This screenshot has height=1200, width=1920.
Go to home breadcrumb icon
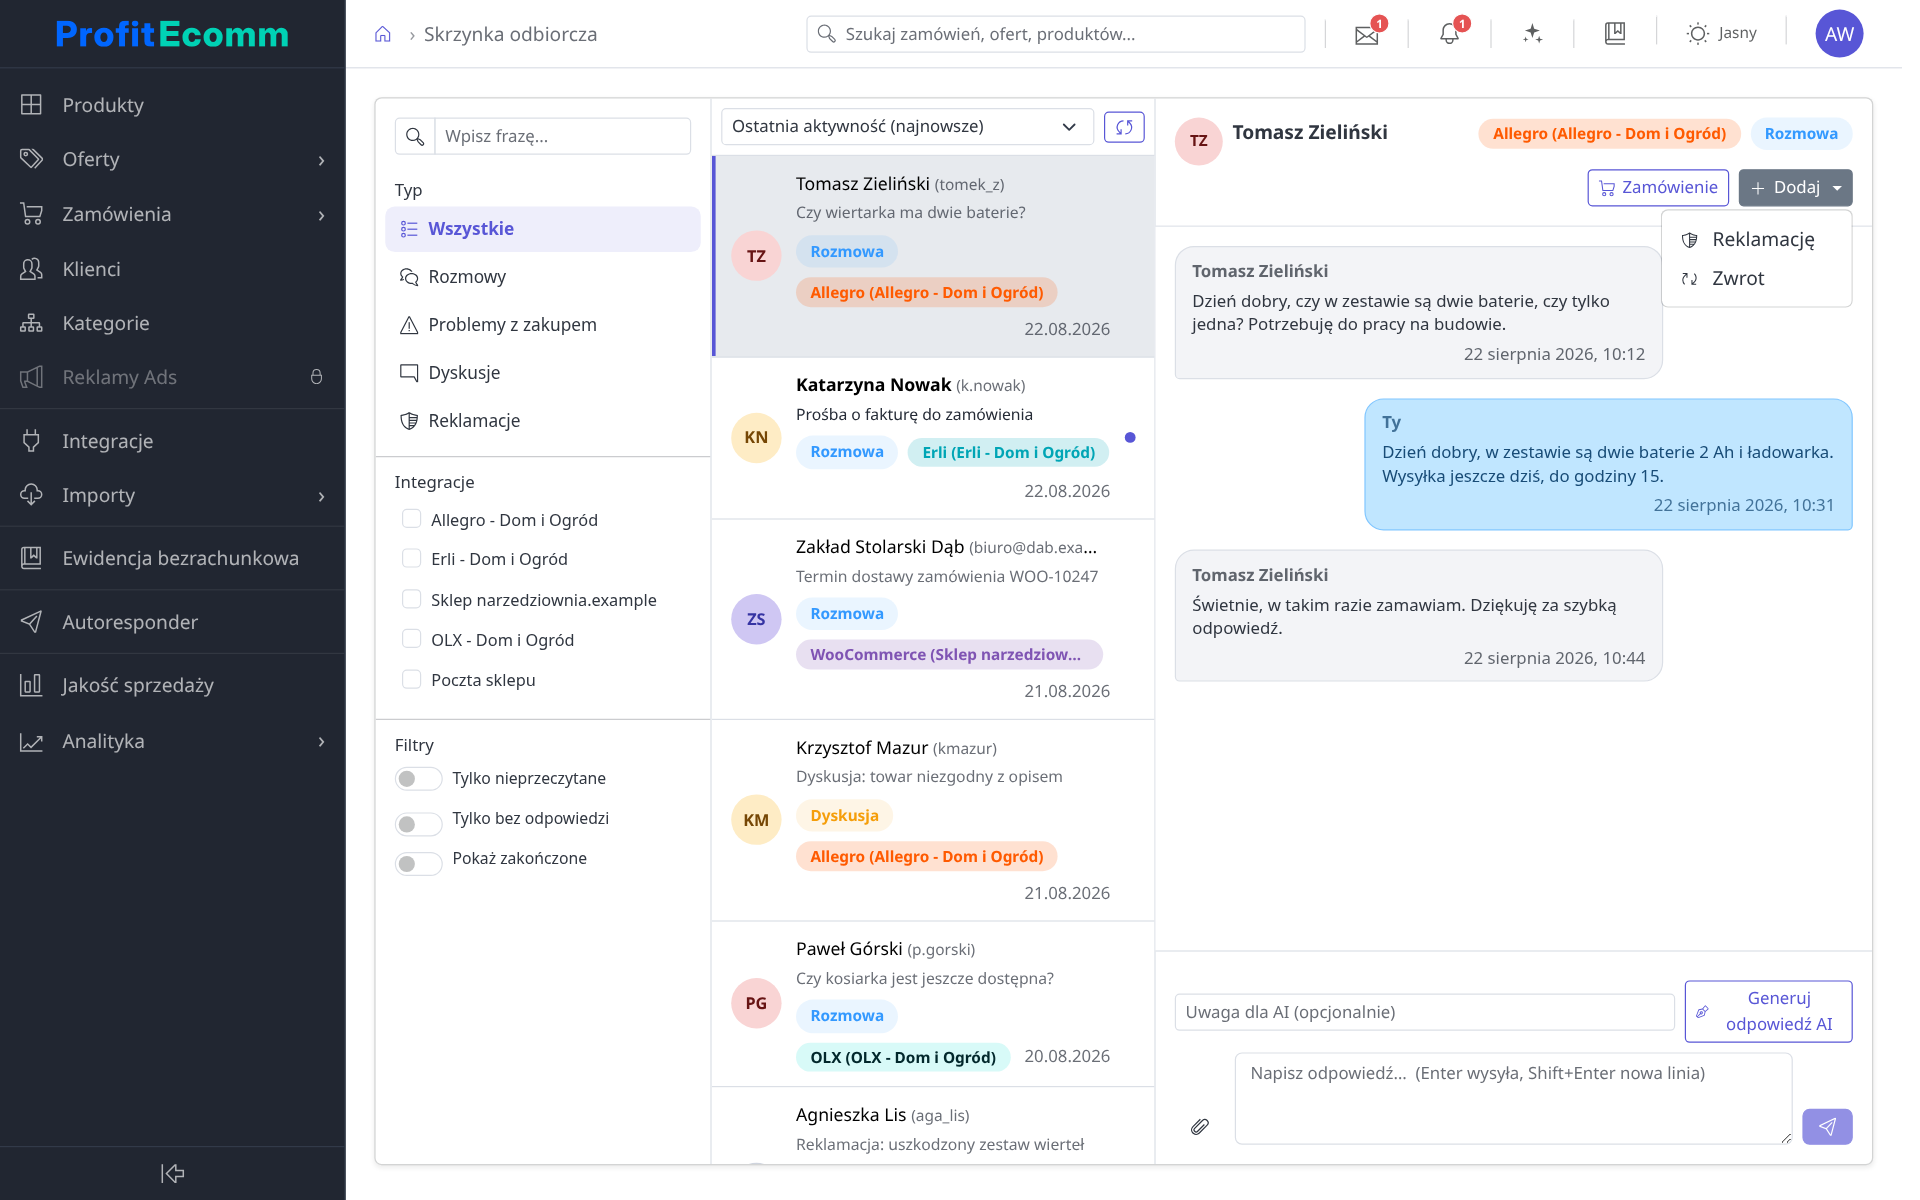[x=382, y=35]
